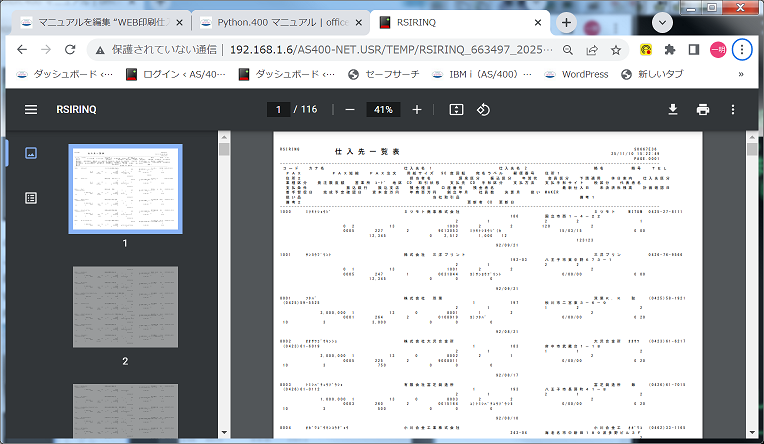Click the fit to page icon
Screen dimensions: 764x444
point(456,109)
